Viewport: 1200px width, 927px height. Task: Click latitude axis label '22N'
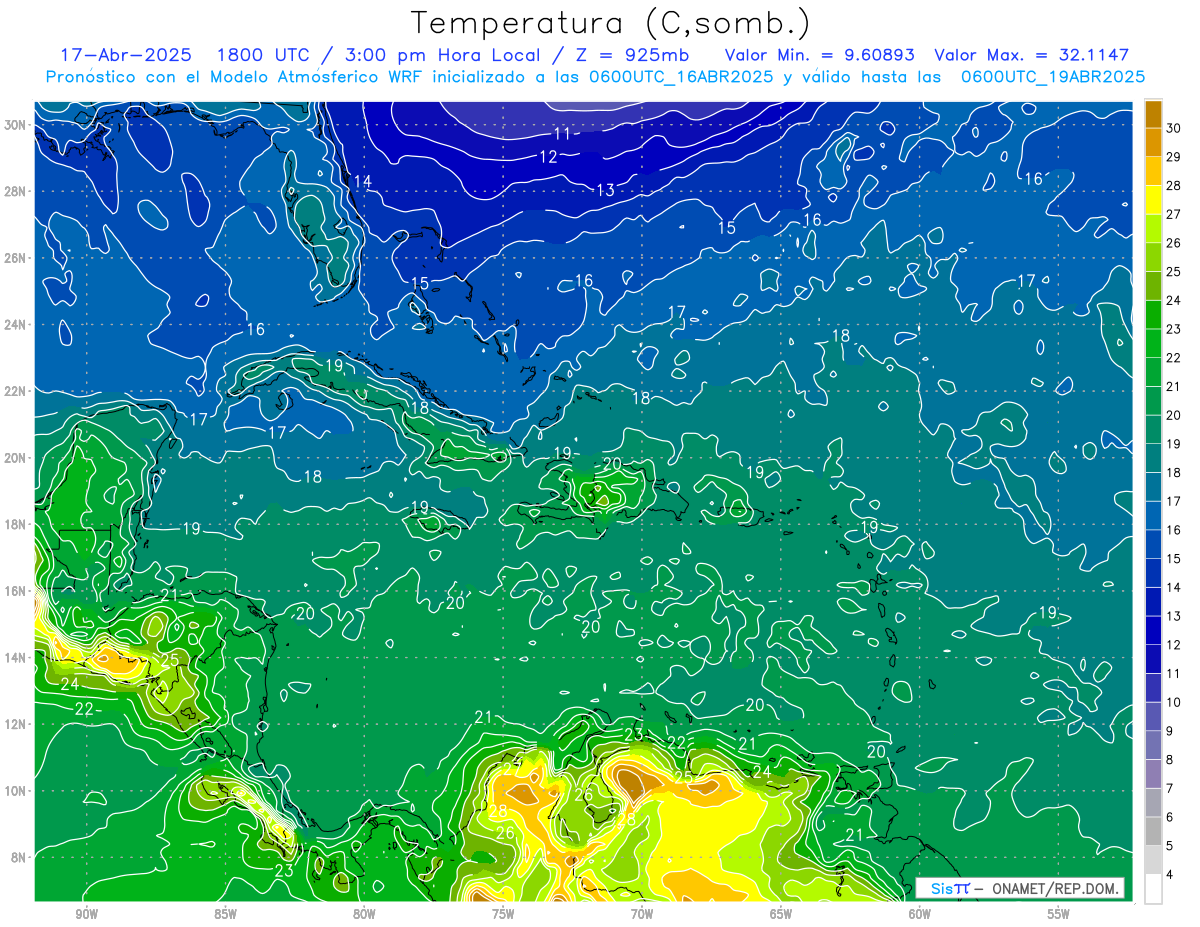[15, 391]
